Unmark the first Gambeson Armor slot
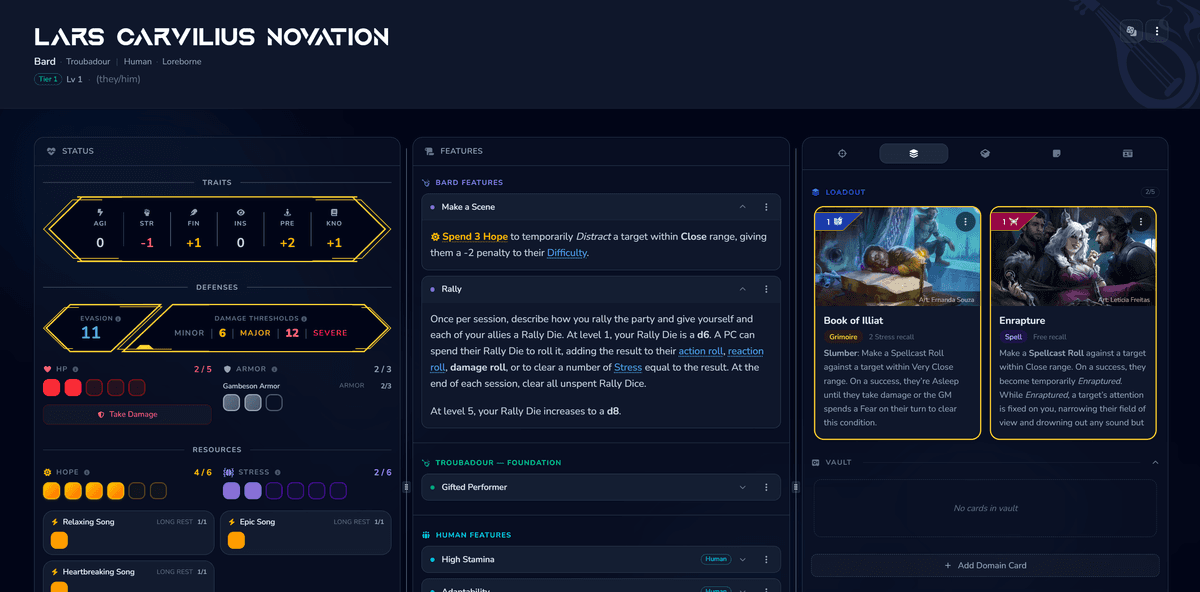1200x592 pixels. point(231,402)
